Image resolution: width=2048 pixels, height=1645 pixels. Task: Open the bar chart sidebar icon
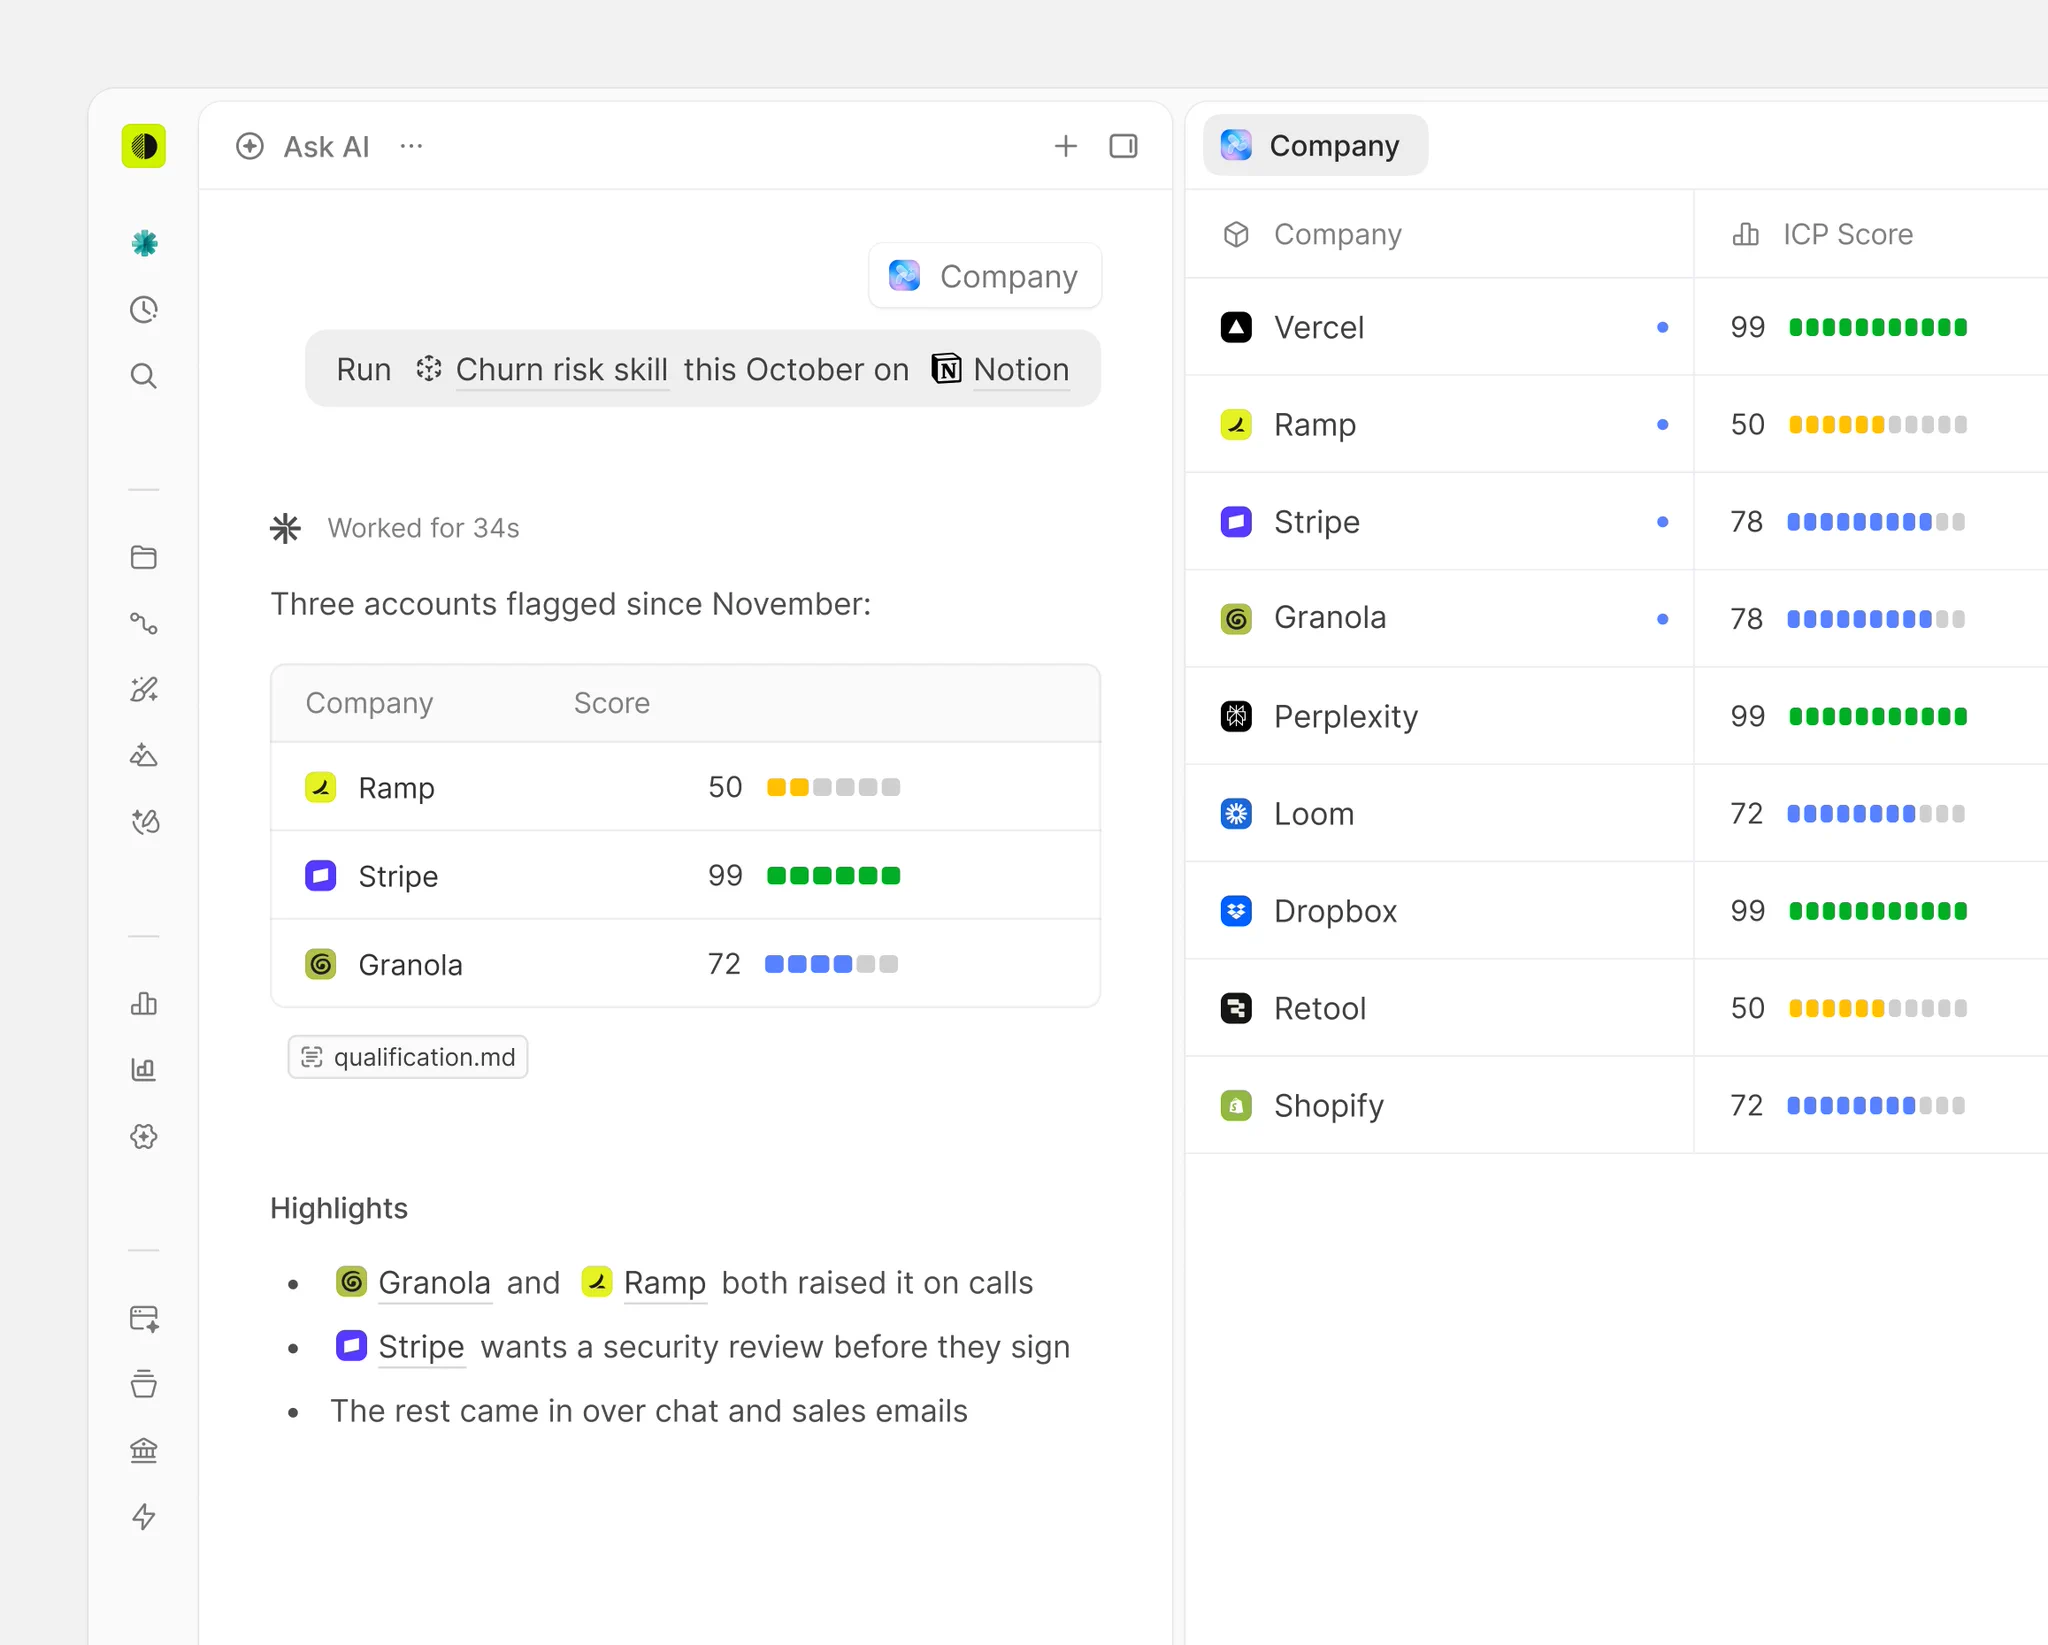(144, 1003)
